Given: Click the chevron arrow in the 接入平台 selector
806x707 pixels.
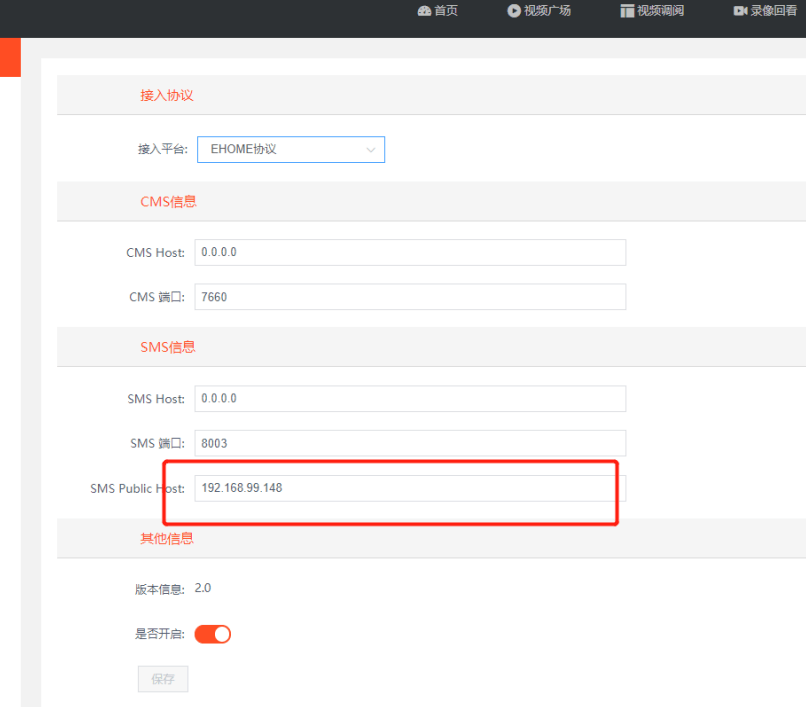Looking at the screenshot, I should 371,150.
